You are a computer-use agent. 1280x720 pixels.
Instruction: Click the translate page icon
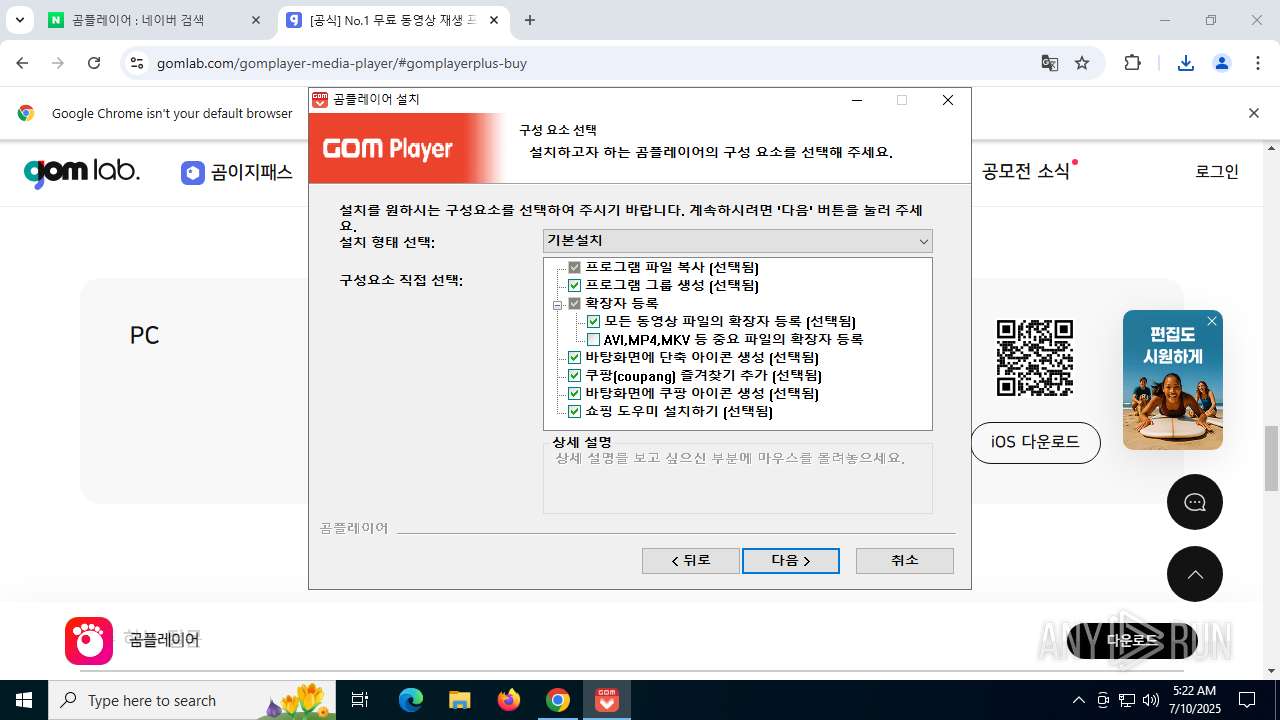coord(1049,63)
